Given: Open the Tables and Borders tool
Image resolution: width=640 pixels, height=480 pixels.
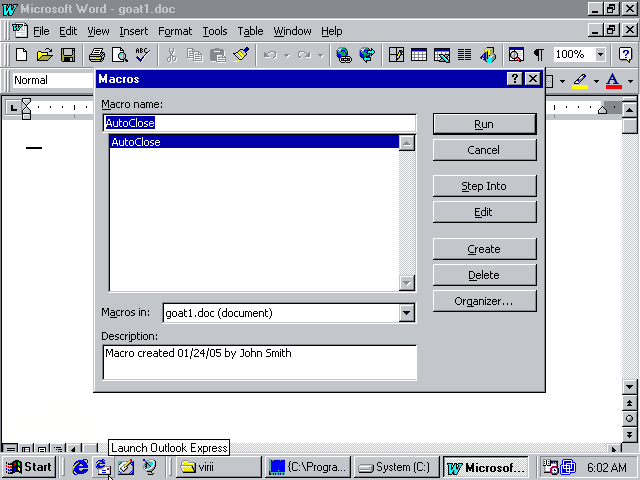Looking at the screenshot, I should (x=396, y=54).
